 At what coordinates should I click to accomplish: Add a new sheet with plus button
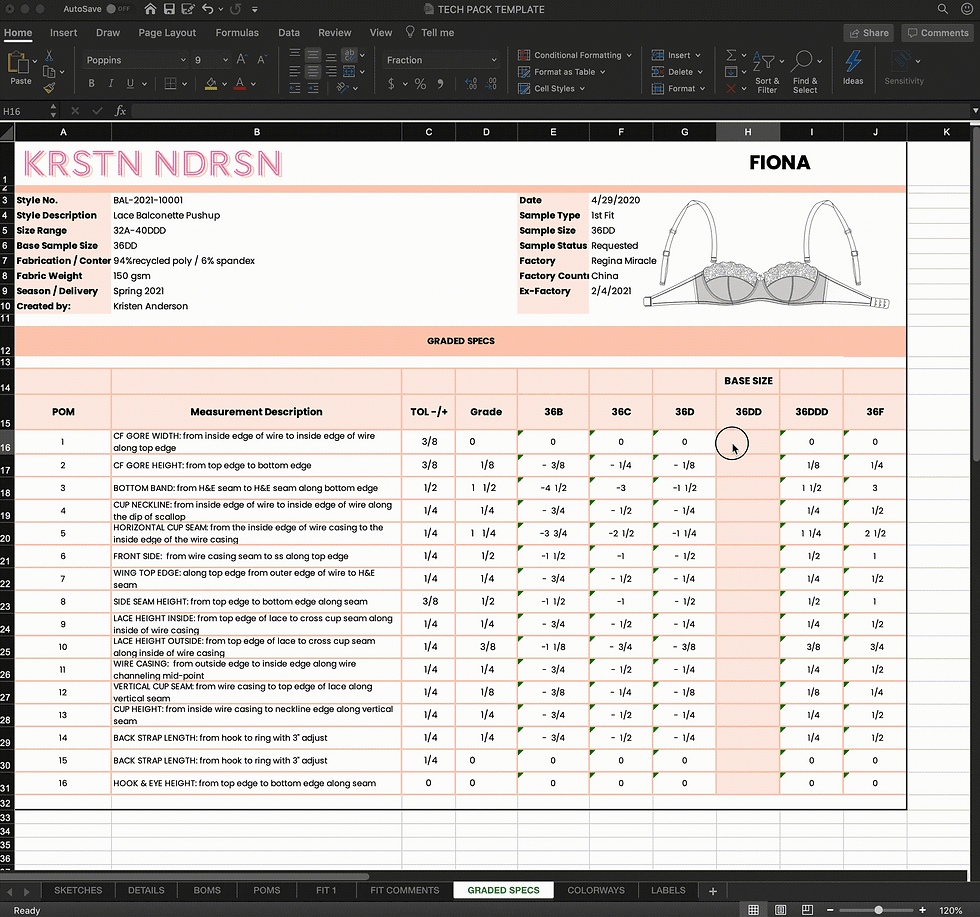(x=712, y=891)
